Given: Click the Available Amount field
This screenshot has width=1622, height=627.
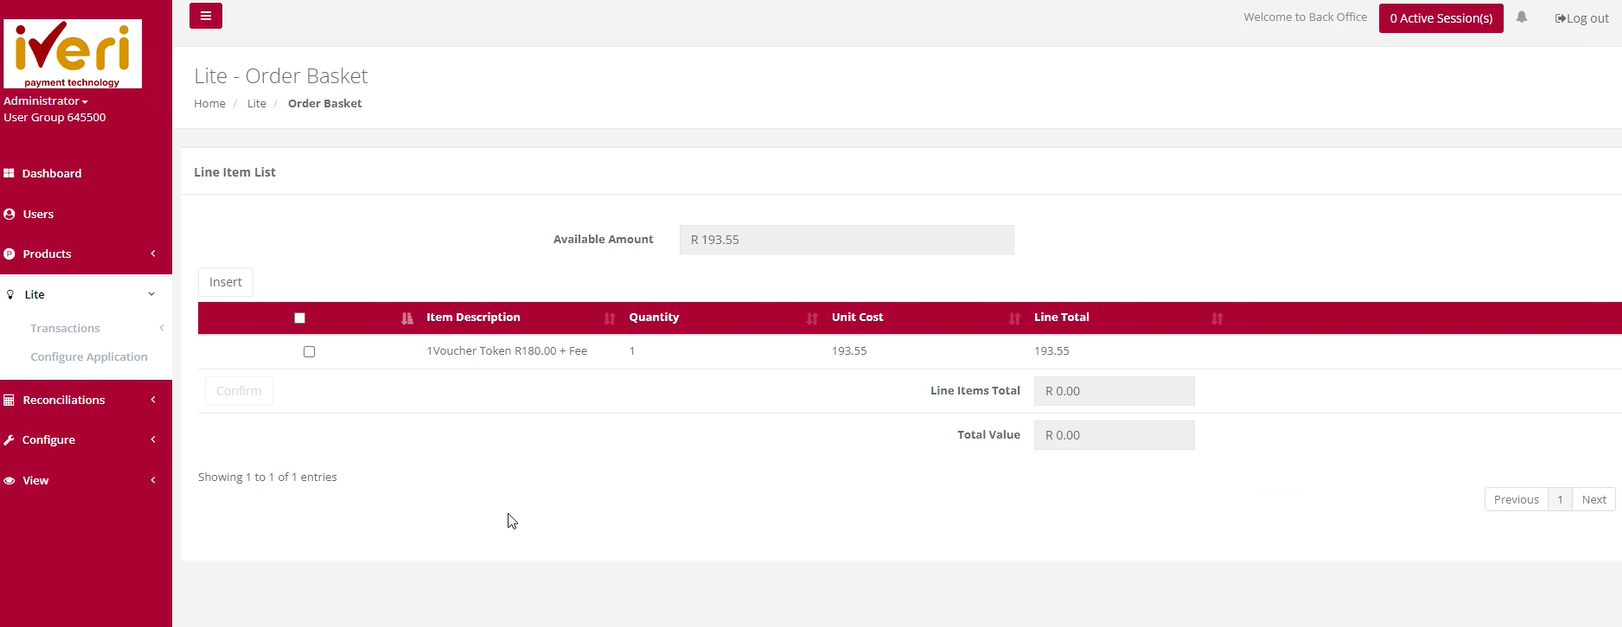Looking at the screenshot, I should point(846,240).
